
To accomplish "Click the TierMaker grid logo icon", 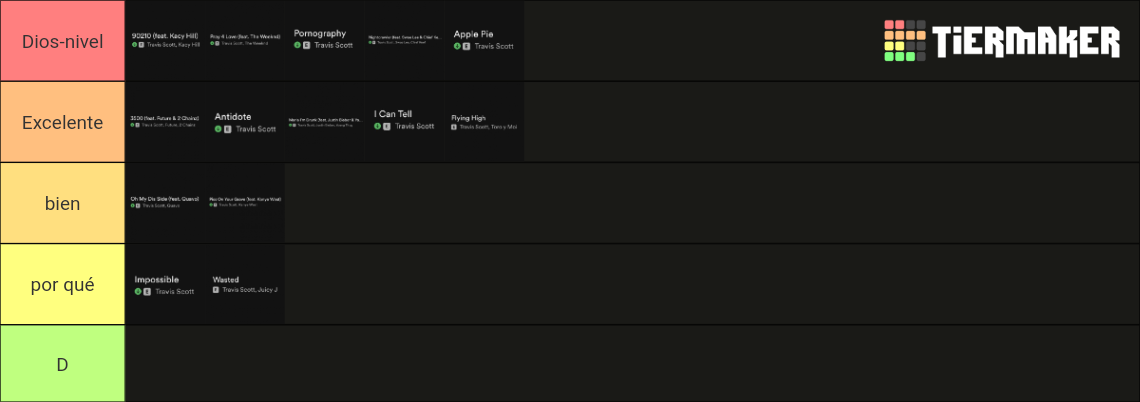I will pyautogui.click(x=904, y=41).
